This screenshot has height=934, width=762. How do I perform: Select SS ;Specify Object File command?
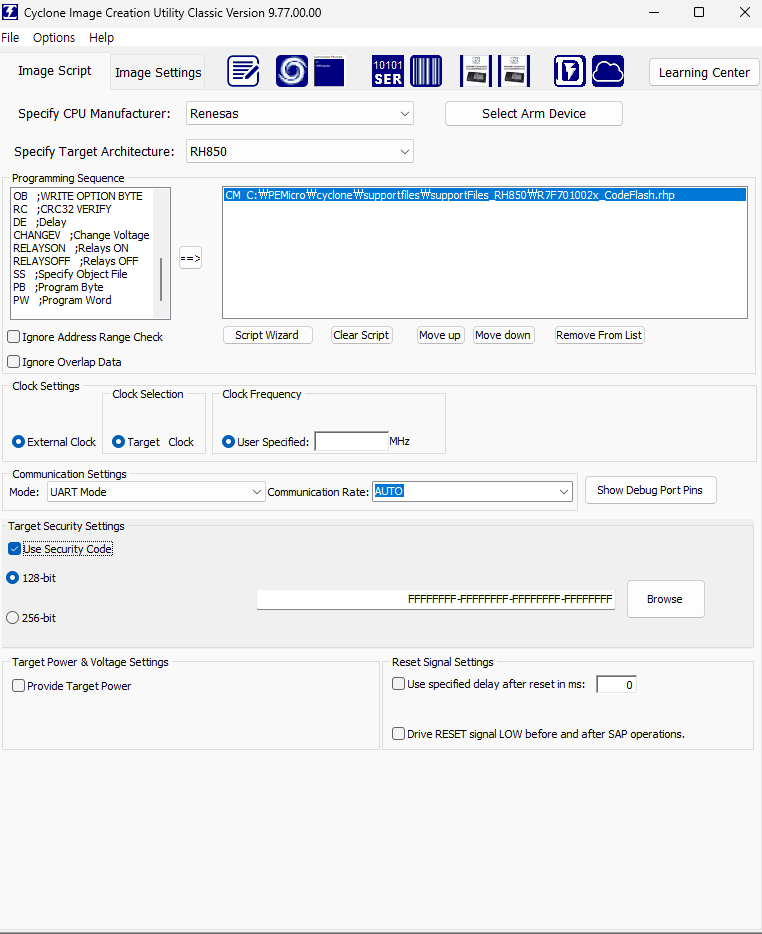[70, 274]
